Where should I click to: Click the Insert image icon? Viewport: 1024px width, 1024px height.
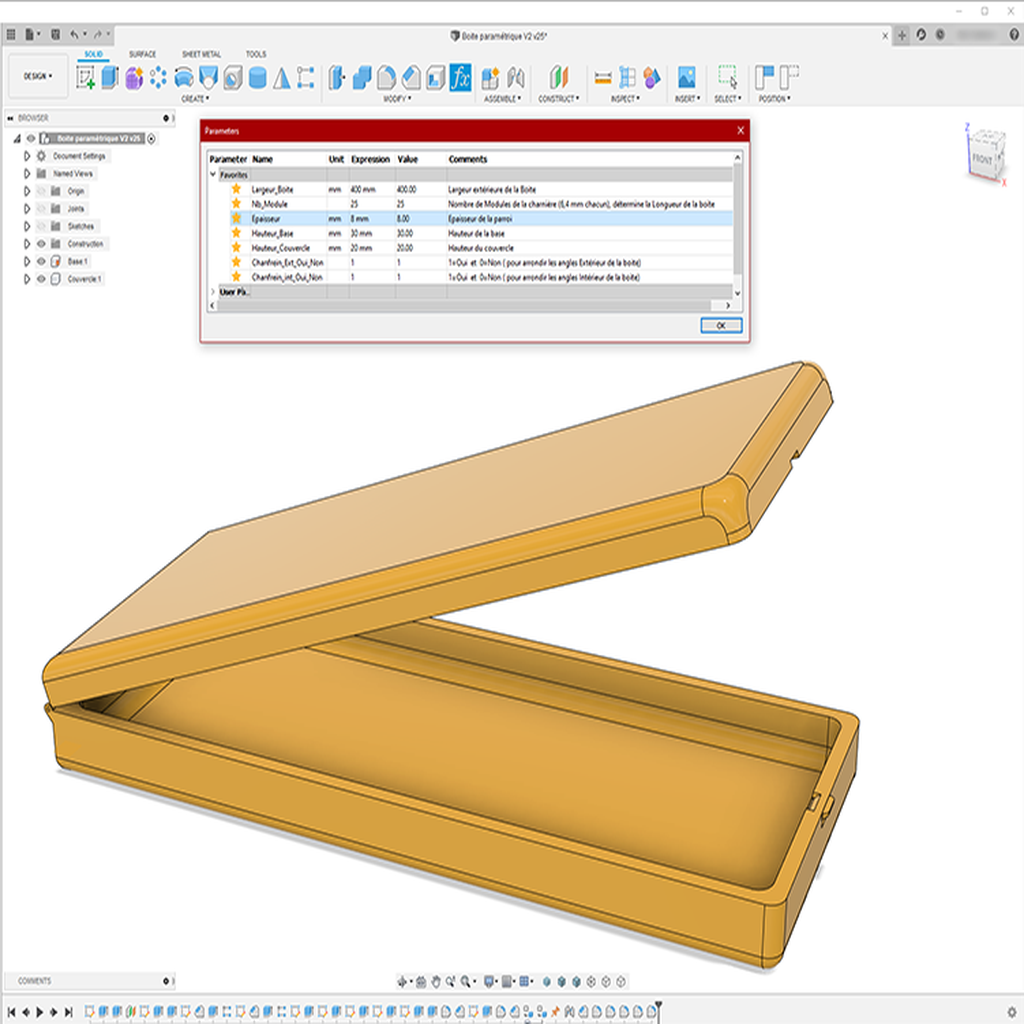(686, 78)
